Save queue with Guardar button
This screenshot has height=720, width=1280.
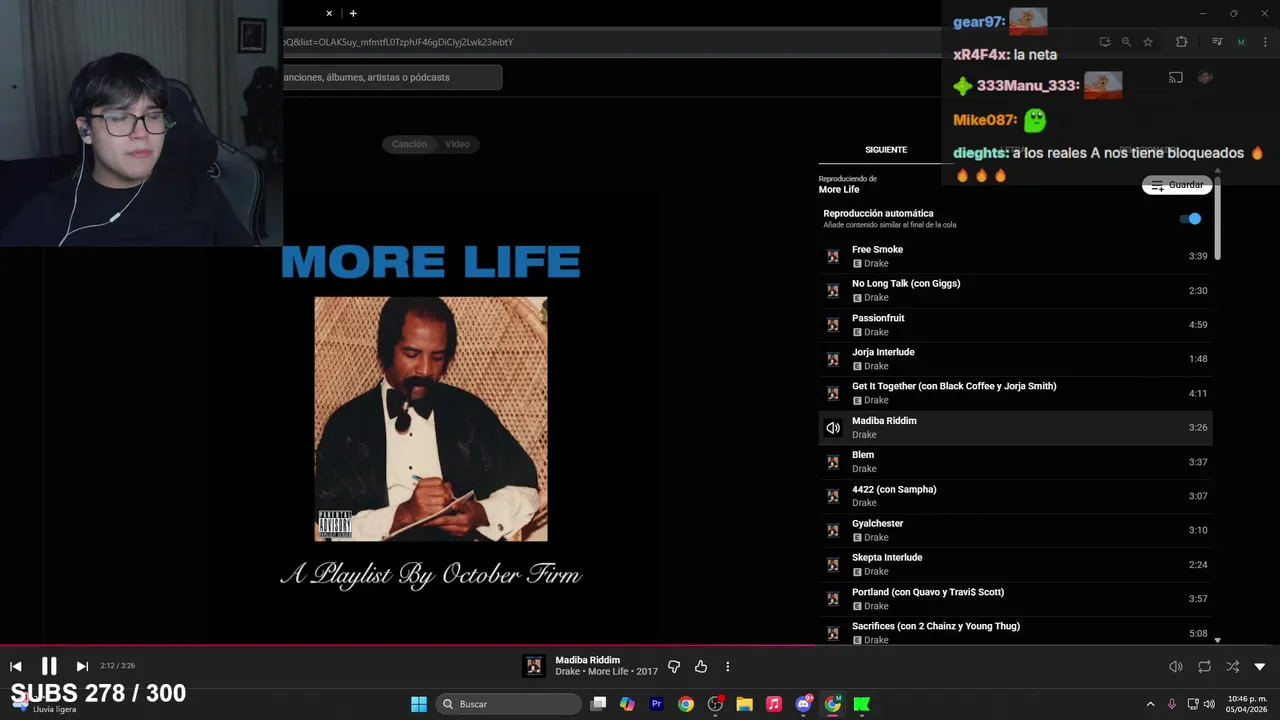(x=1177, y=185)
